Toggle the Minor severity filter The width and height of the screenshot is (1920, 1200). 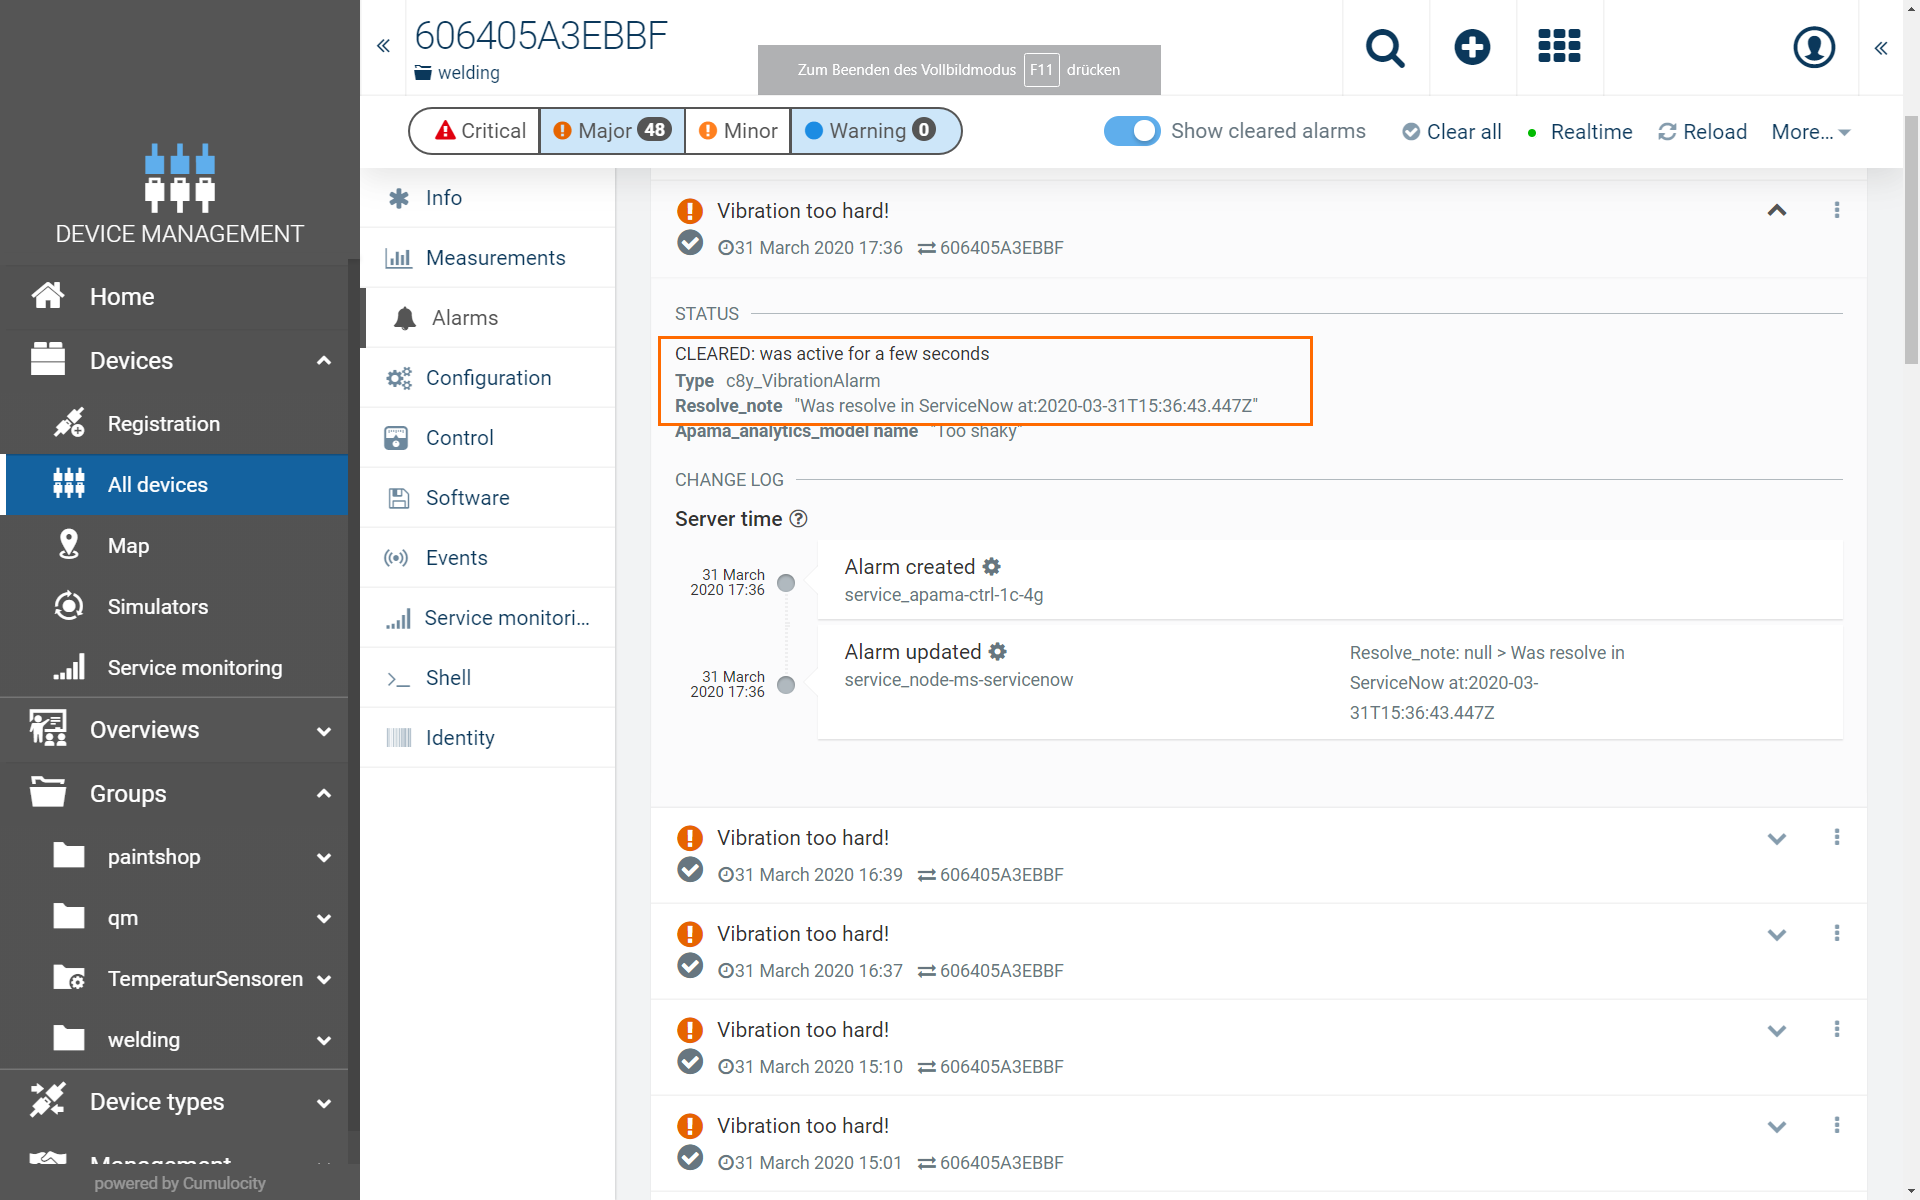(x=738, y=131)
